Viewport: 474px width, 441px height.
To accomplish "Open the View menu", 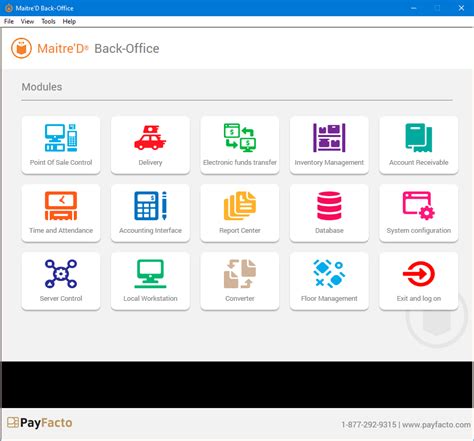I will (x=27, y=21).
